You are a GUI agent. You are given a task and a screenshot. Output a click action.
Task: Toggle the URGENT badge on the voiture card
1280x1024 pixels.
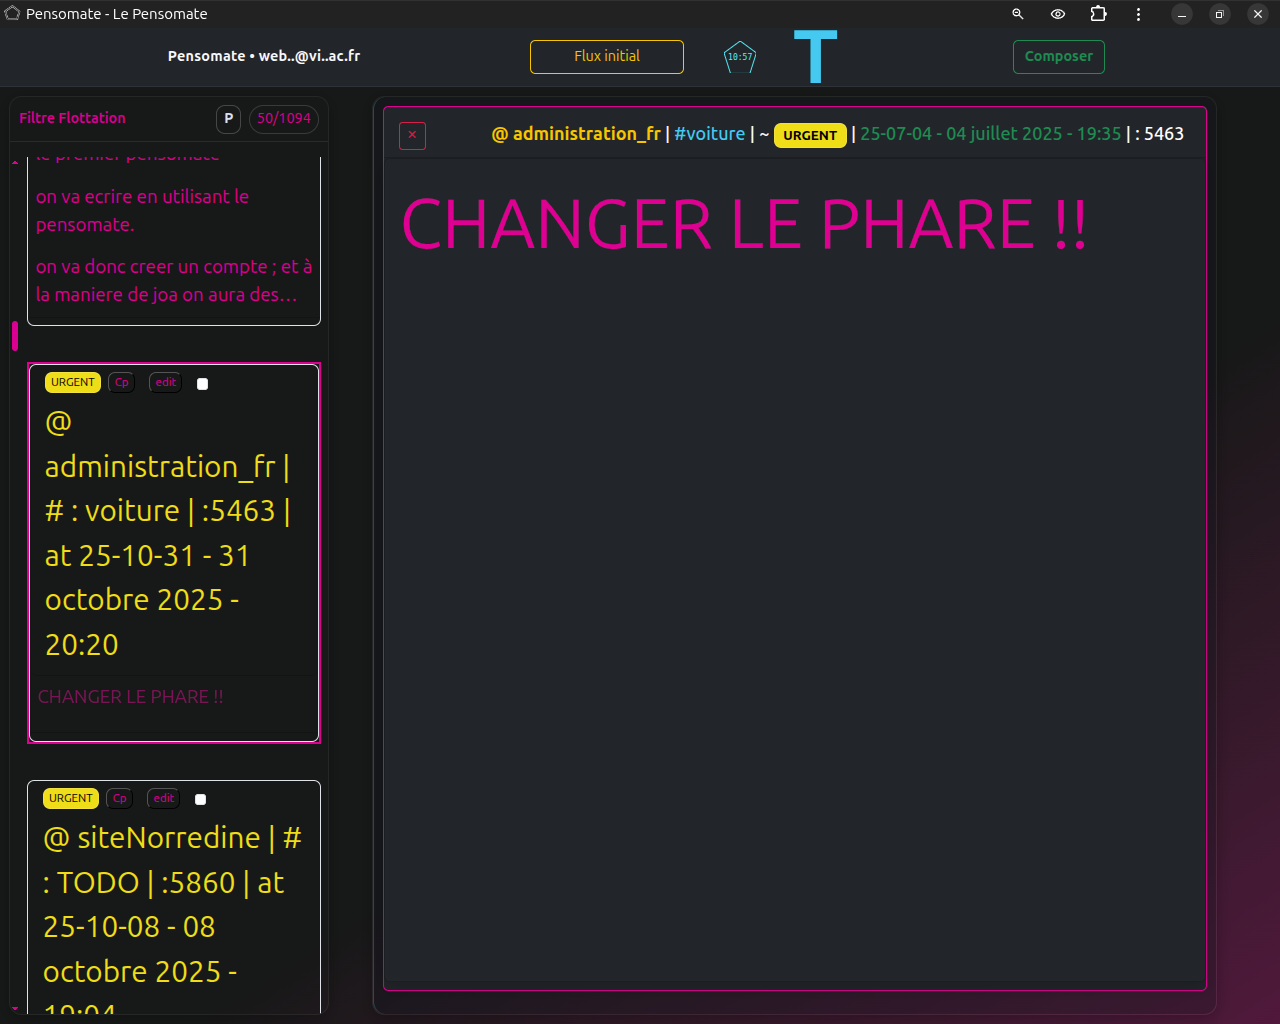tap(72, 382)
